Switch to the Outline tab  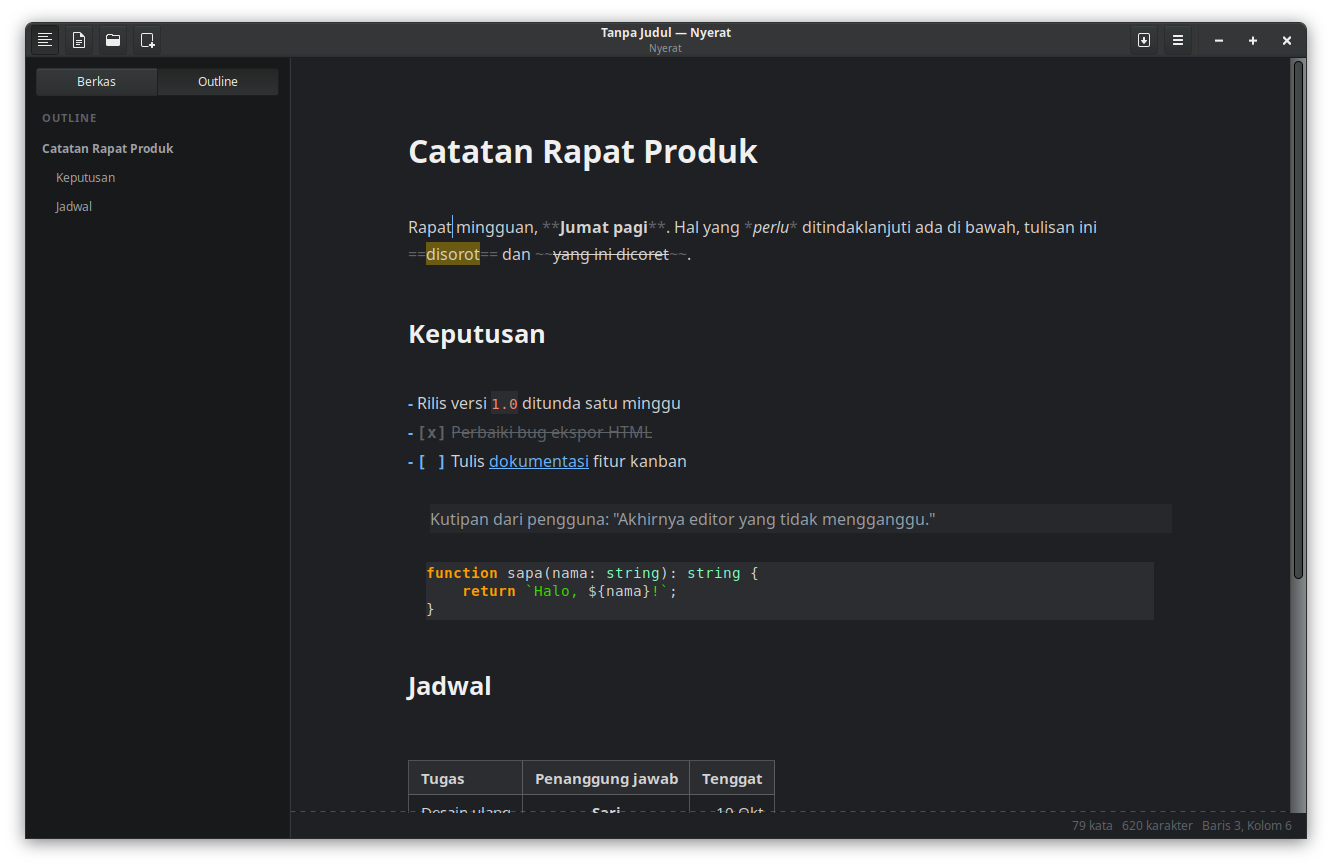click(x=218, y=82)
